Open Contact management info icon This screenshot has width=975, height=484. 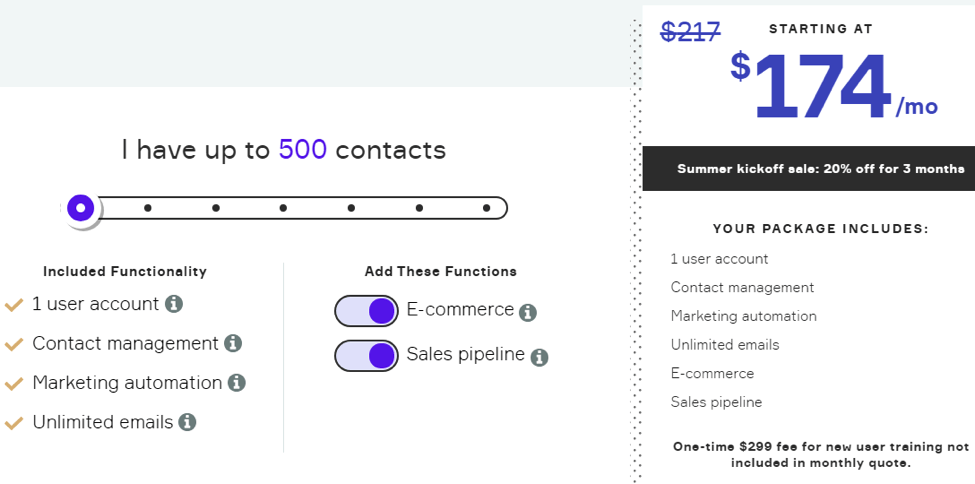click(x=233, y=343)
